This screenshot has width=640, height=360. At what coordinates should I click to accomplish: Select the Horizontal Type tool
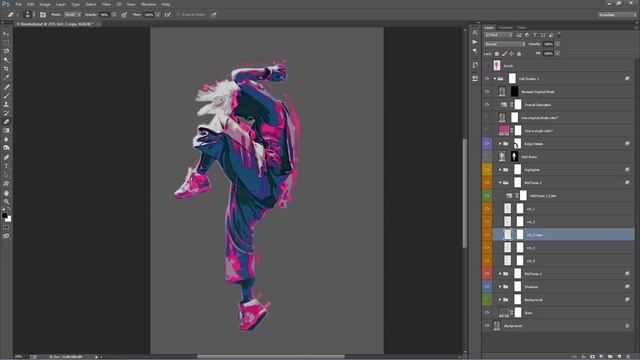pos(6,166)
